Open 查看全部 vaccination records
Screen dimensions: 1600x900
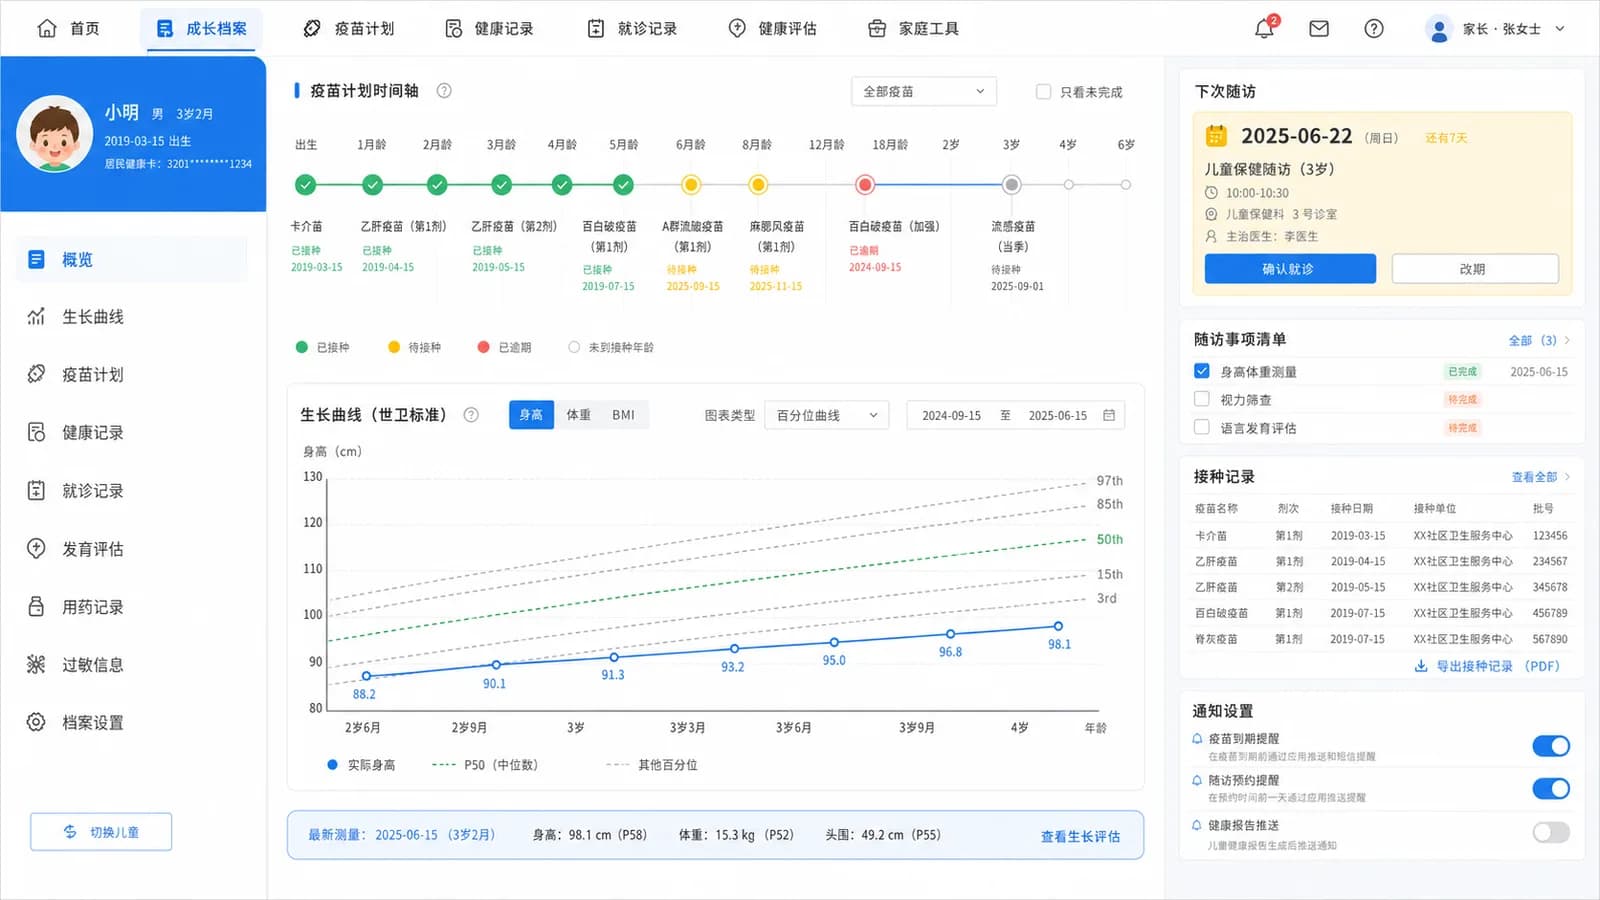[1540, 477]
